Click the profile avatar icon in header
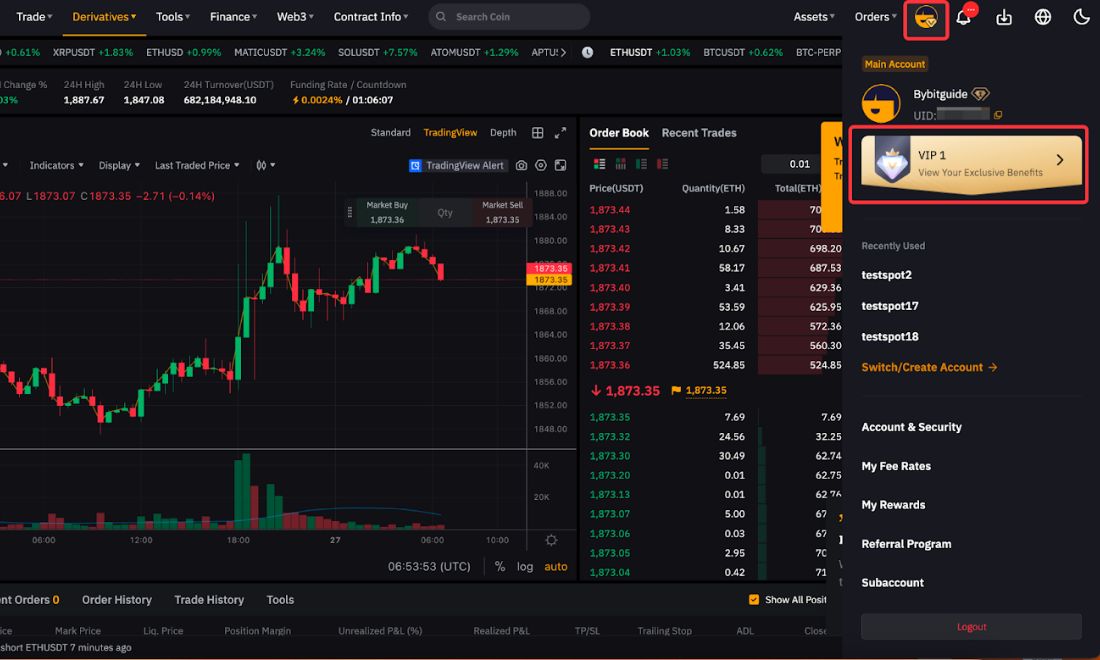The image size is (1100, 660). point(926,18)
